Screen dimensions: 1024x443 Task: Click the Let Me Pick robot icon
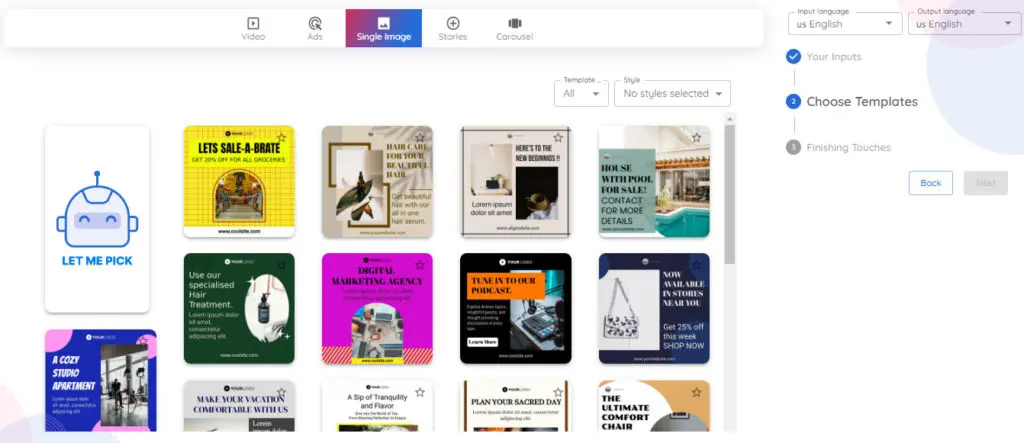(97, 208)
